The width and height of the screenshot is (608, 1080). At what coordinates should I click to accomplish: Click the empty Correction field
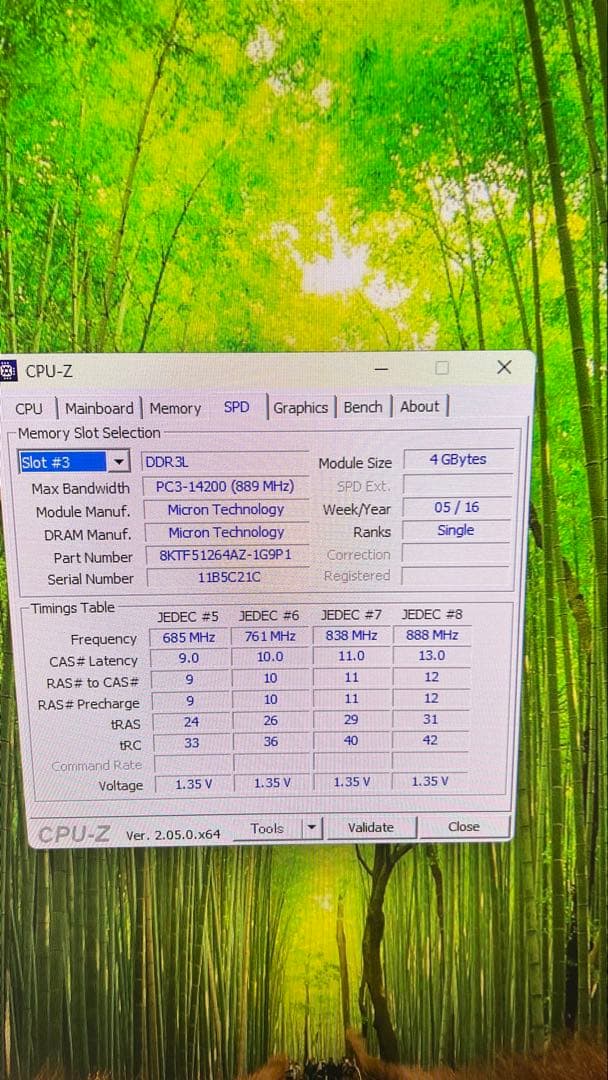pyautogui.click(x=455, y=553)
